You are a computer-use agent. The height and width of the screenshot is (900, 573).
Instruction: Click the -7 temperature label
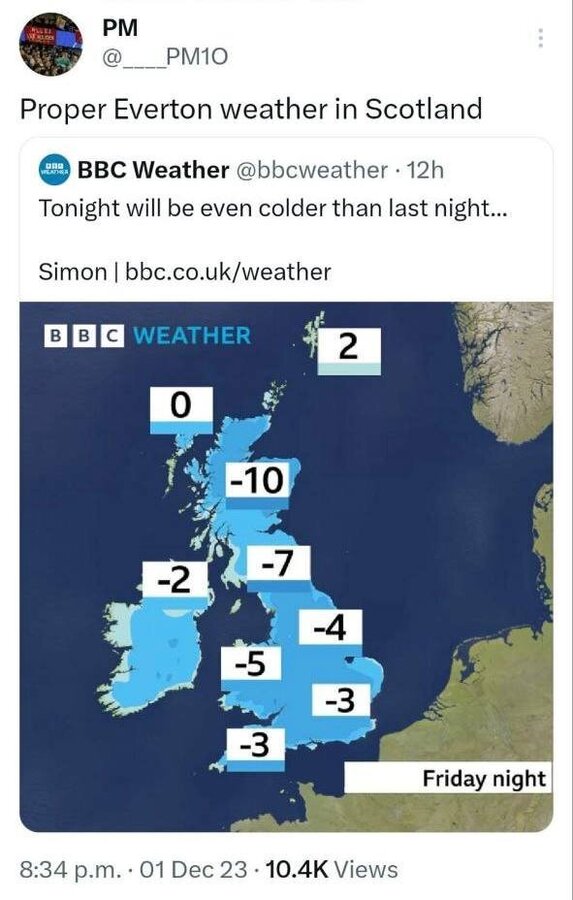(278, 569)
